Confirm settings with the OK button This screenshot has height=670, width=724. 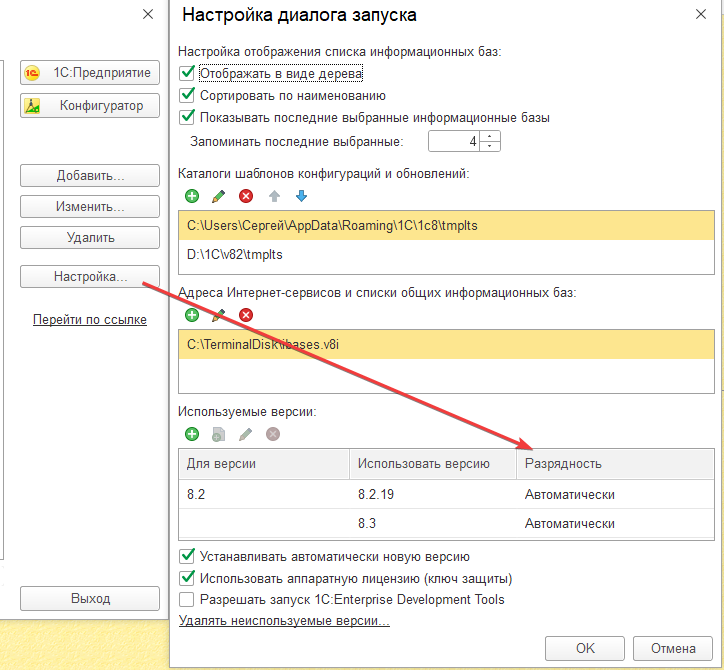point(585,648)
